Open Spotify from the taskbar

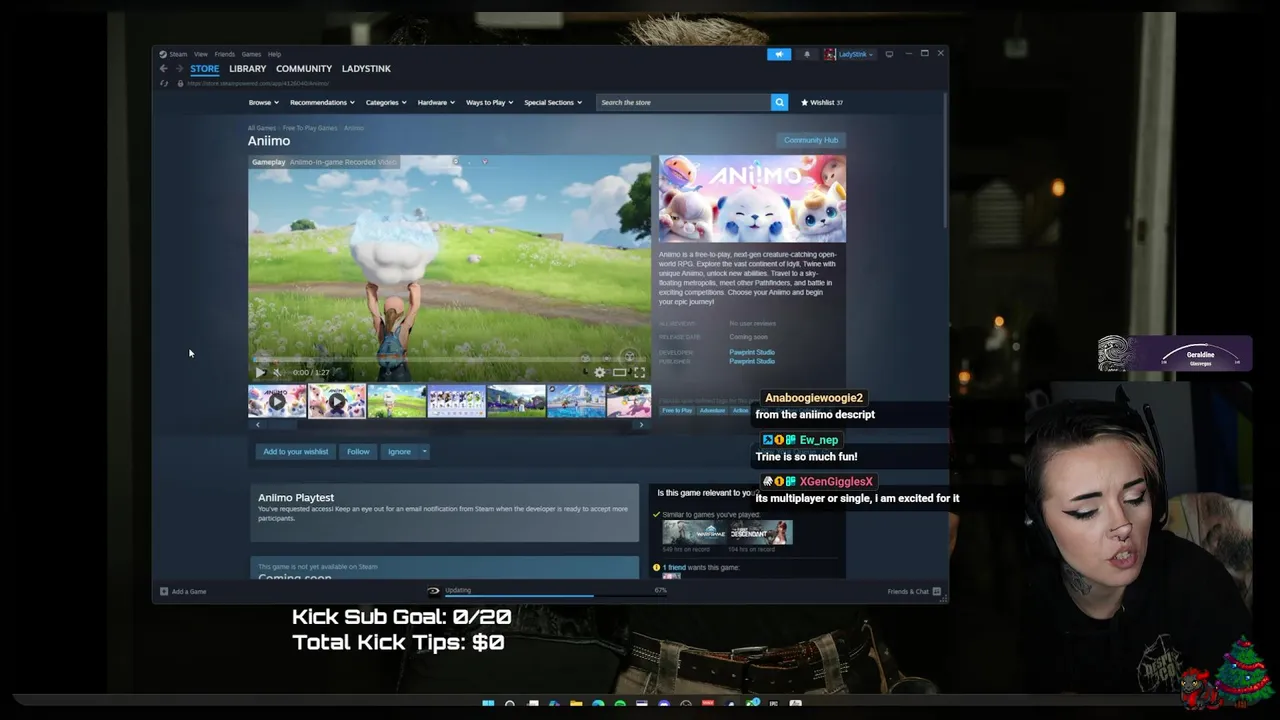click(620, 704)
